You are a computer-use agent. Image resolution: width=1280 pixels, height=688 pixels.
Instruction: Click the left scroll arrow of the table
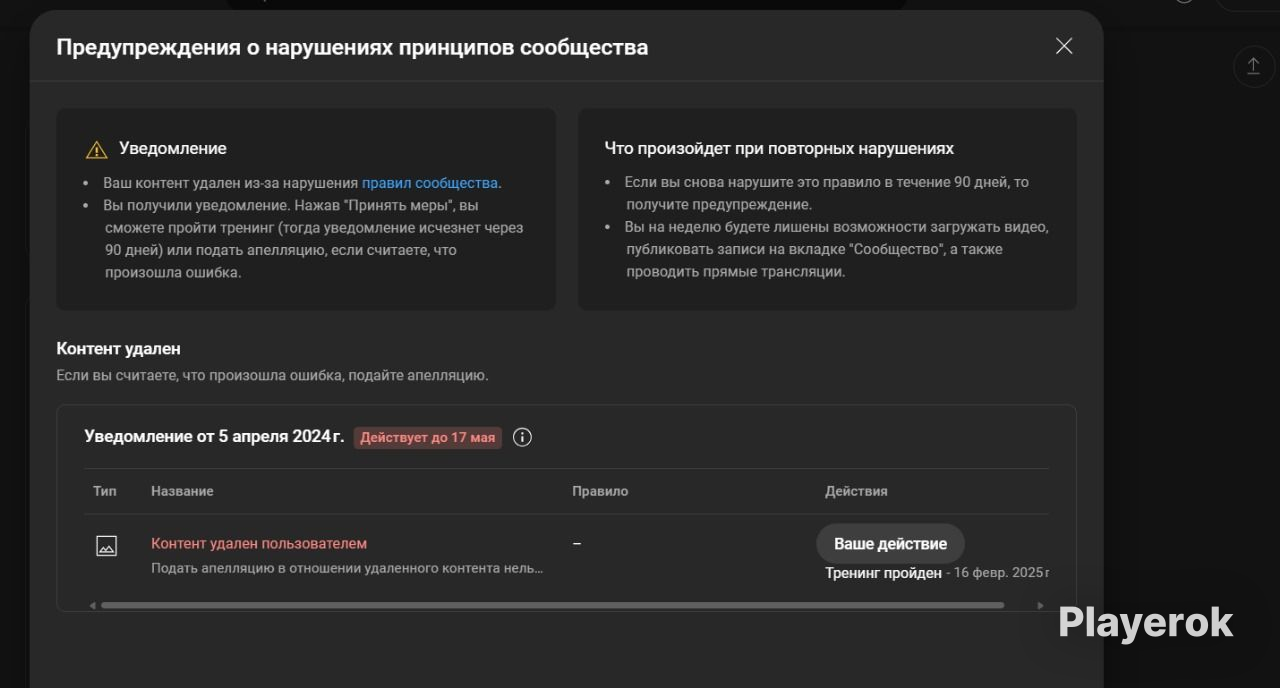pyautogui.click(x=93, y=605)
